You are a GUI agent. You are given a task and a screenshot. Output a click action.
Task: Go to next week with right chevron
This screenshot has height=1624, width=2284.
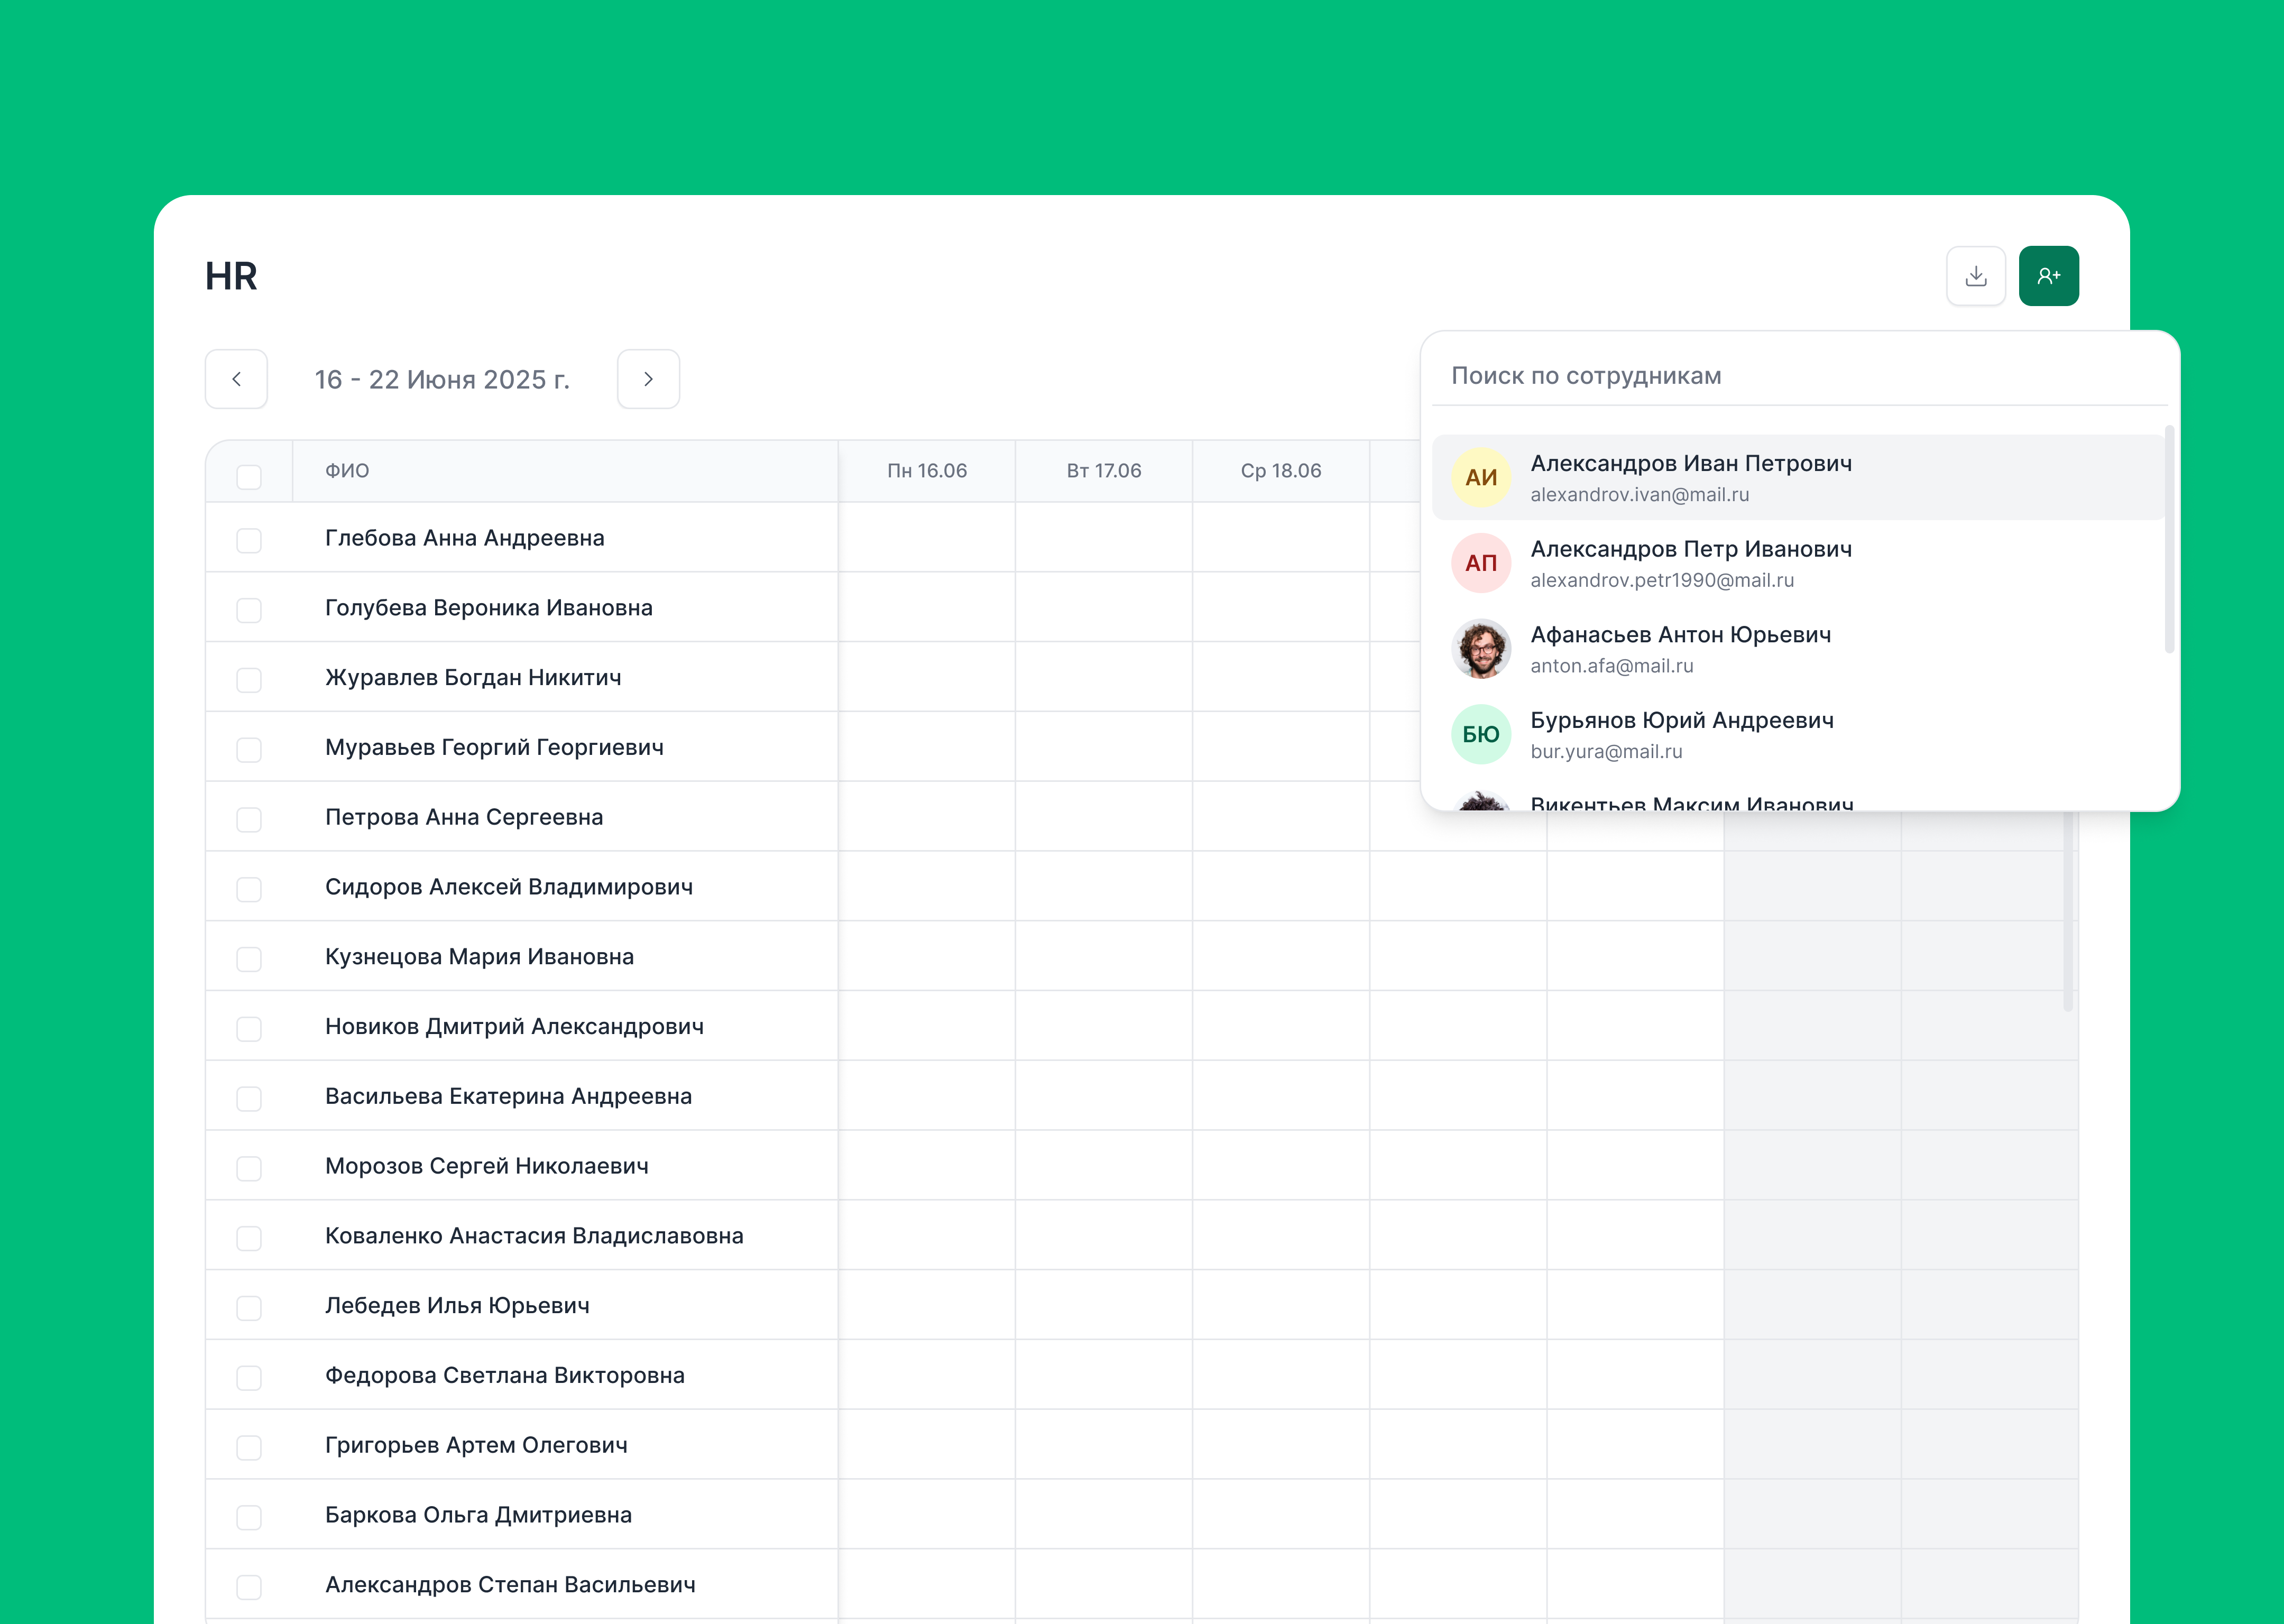pyautogui.click(x=648, y=379)
